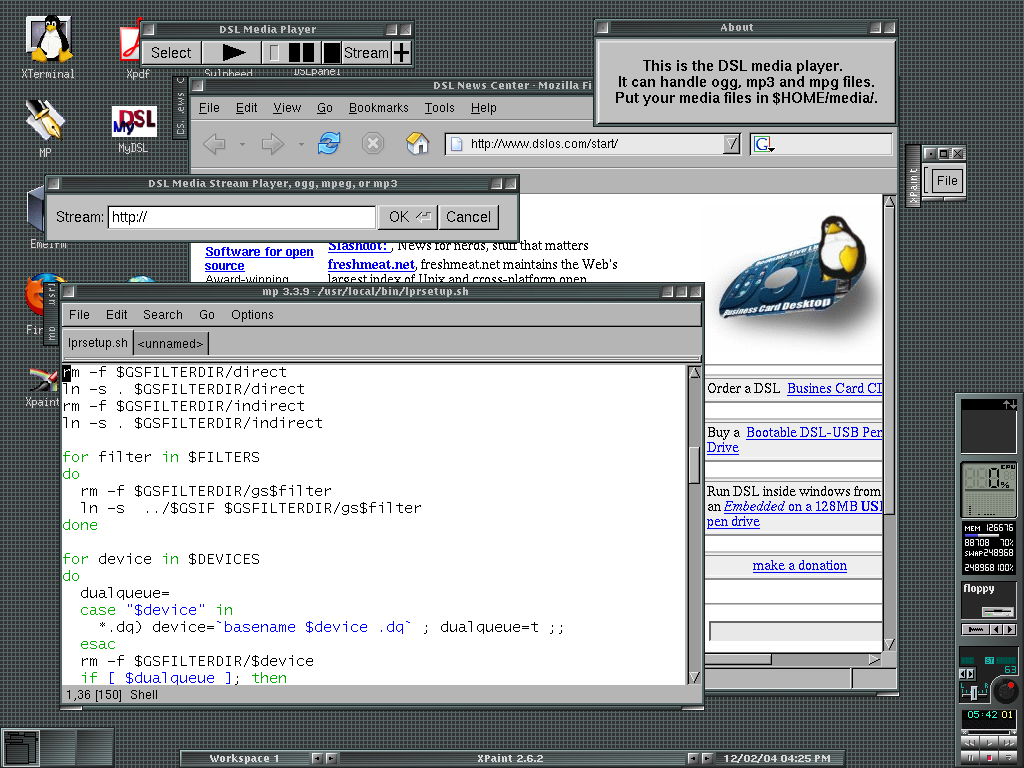Click the Firefox desktop icon
Screen dimensions: 1024x768
36,304
